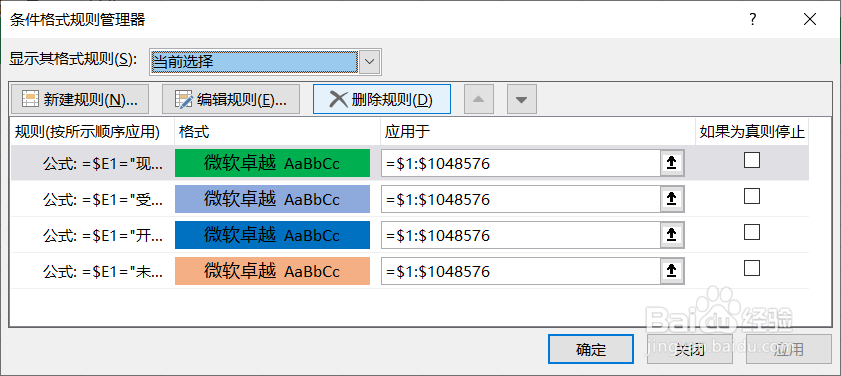Click dark blue format preview swatch

272,235
